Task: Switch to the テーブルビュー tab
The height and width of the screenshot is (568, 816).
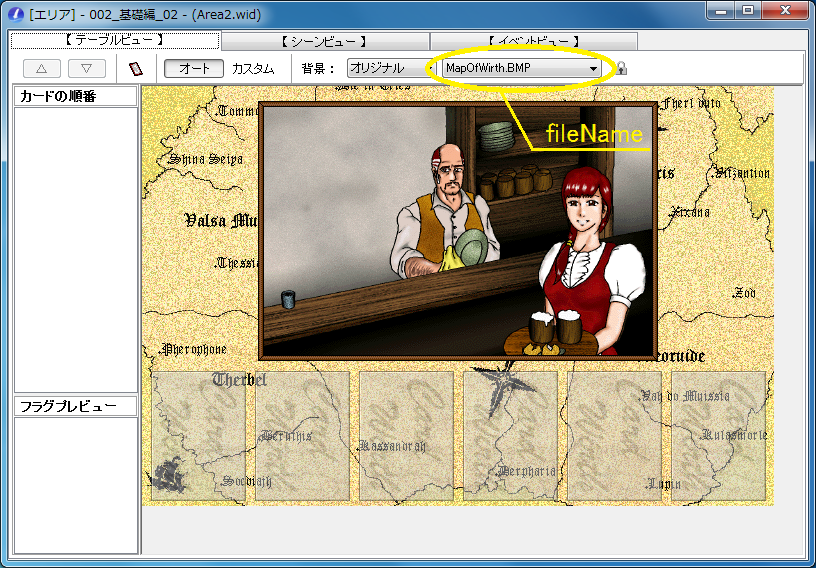Action: point(115,41)
